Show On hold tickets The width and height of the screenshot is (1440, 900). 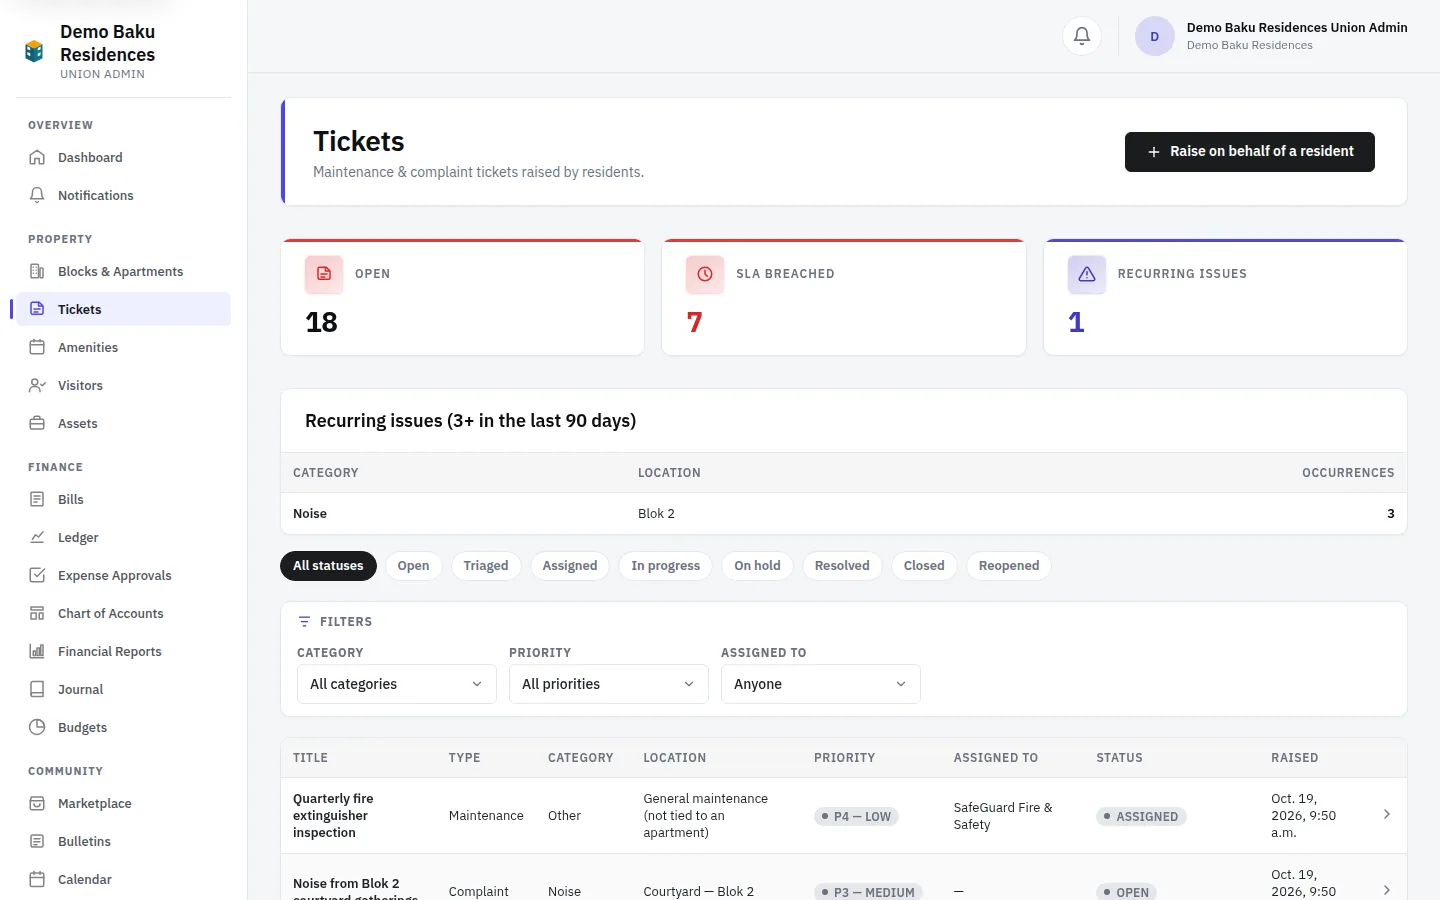pyautogui.click(x=757, y=566)
